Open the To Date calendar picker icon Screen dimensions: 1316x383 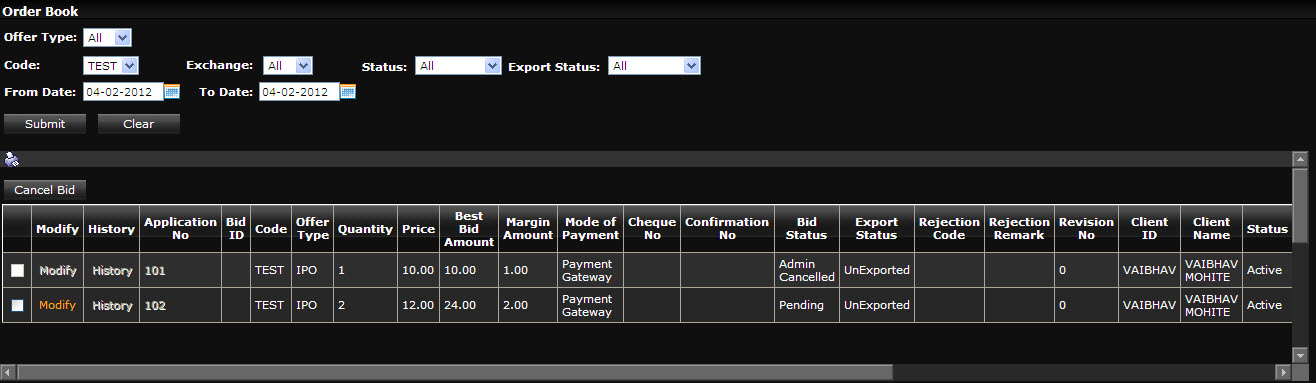tap(348, 92)
